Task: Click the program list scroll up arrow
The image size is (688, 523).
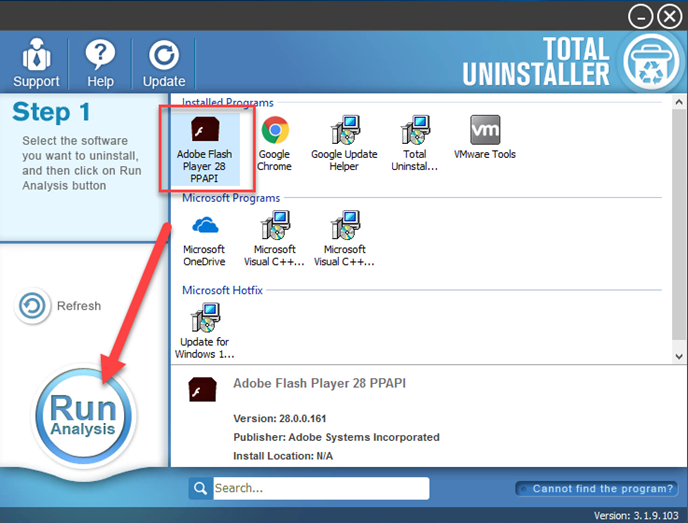Action: (679, 102)
